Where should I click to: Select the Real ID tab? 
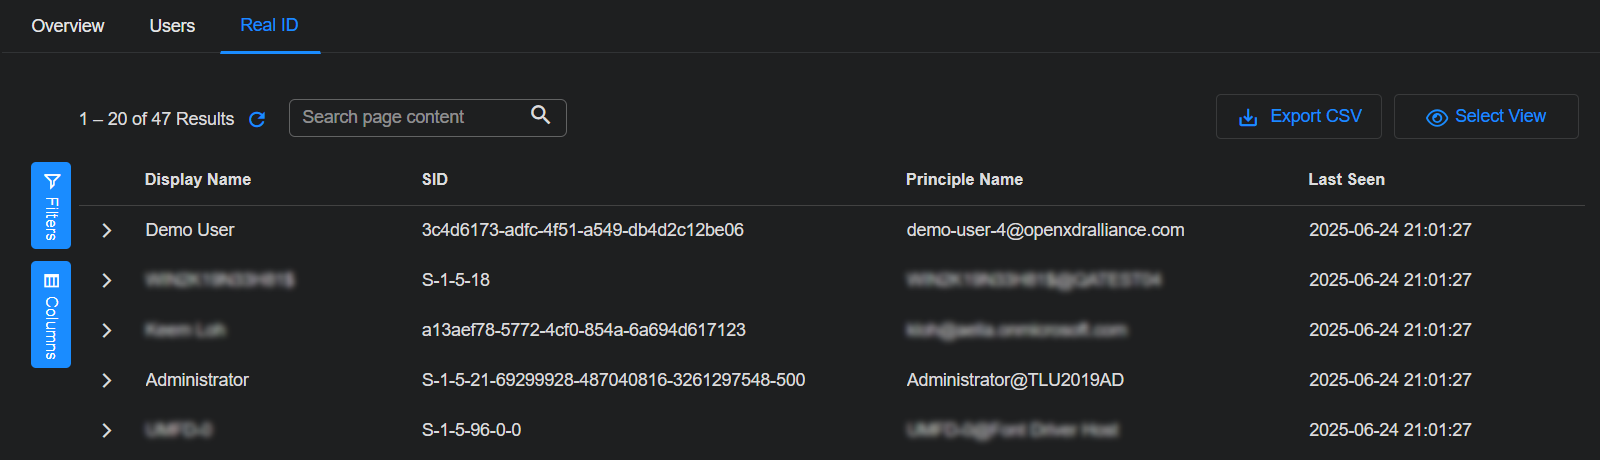coord(269,25)
